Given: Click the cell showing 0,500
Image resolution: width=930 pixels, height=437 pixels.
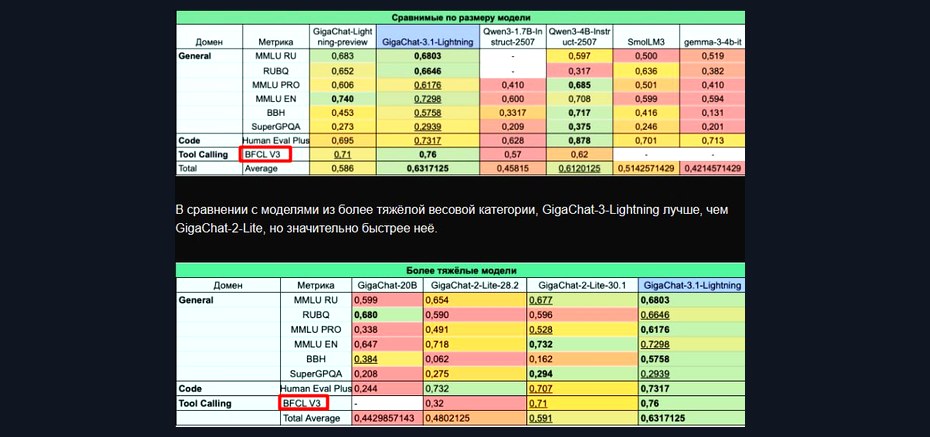Looking at the screenshot, I should pos(646,56).
